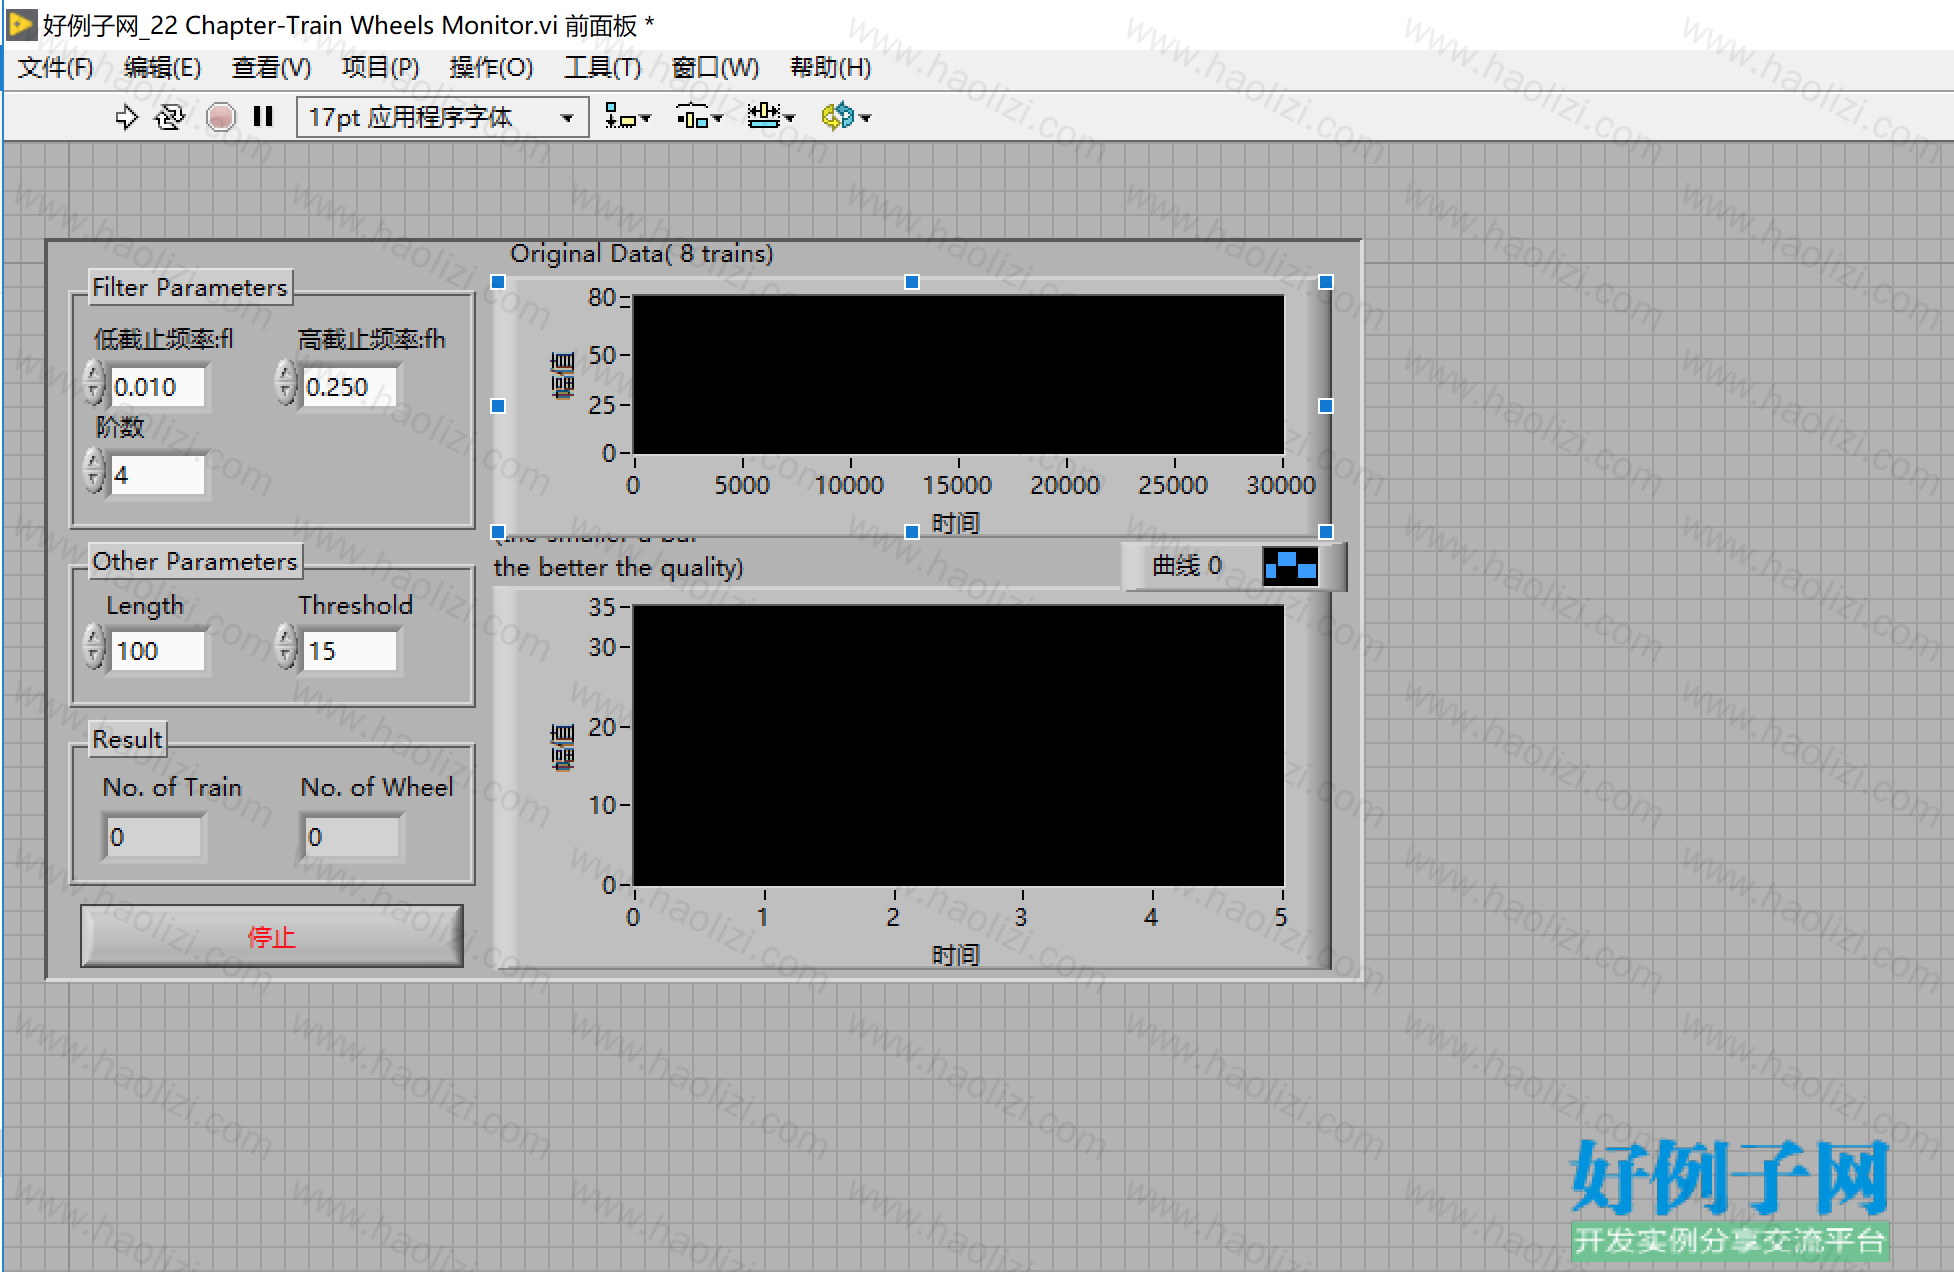Open the 帮助(H) menu
The image size is (1954, 1272).
click(830, 67)
